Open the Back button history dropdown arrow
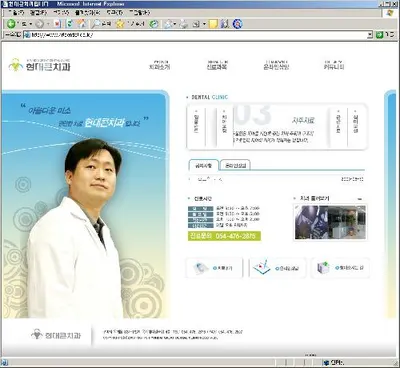 click(31, 24)
